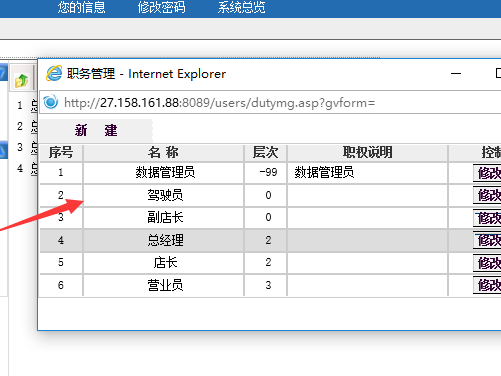
Task: Click sequence number 6 in the table
Action: tap(61, 285)
